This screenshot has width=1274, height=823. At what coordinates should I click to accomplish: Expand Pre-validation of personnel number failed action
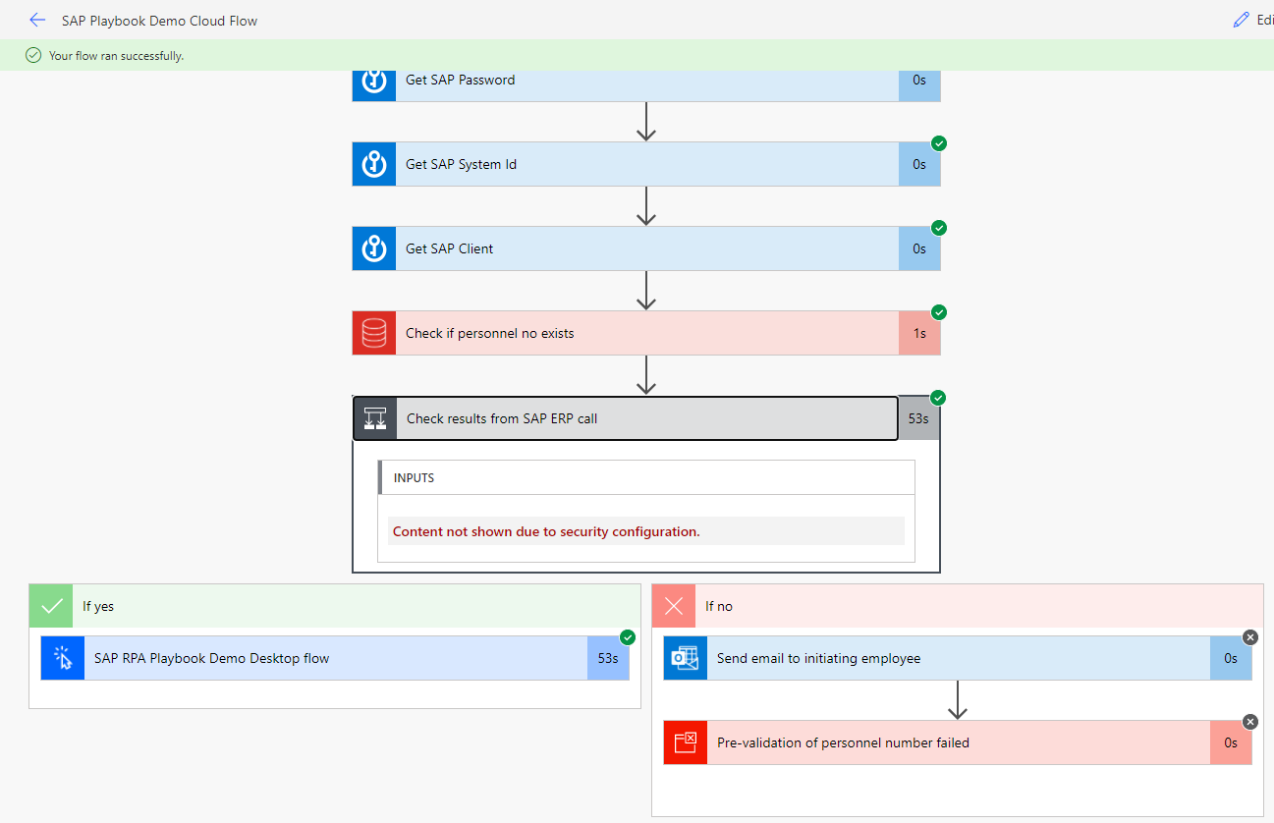coord(958,742)
